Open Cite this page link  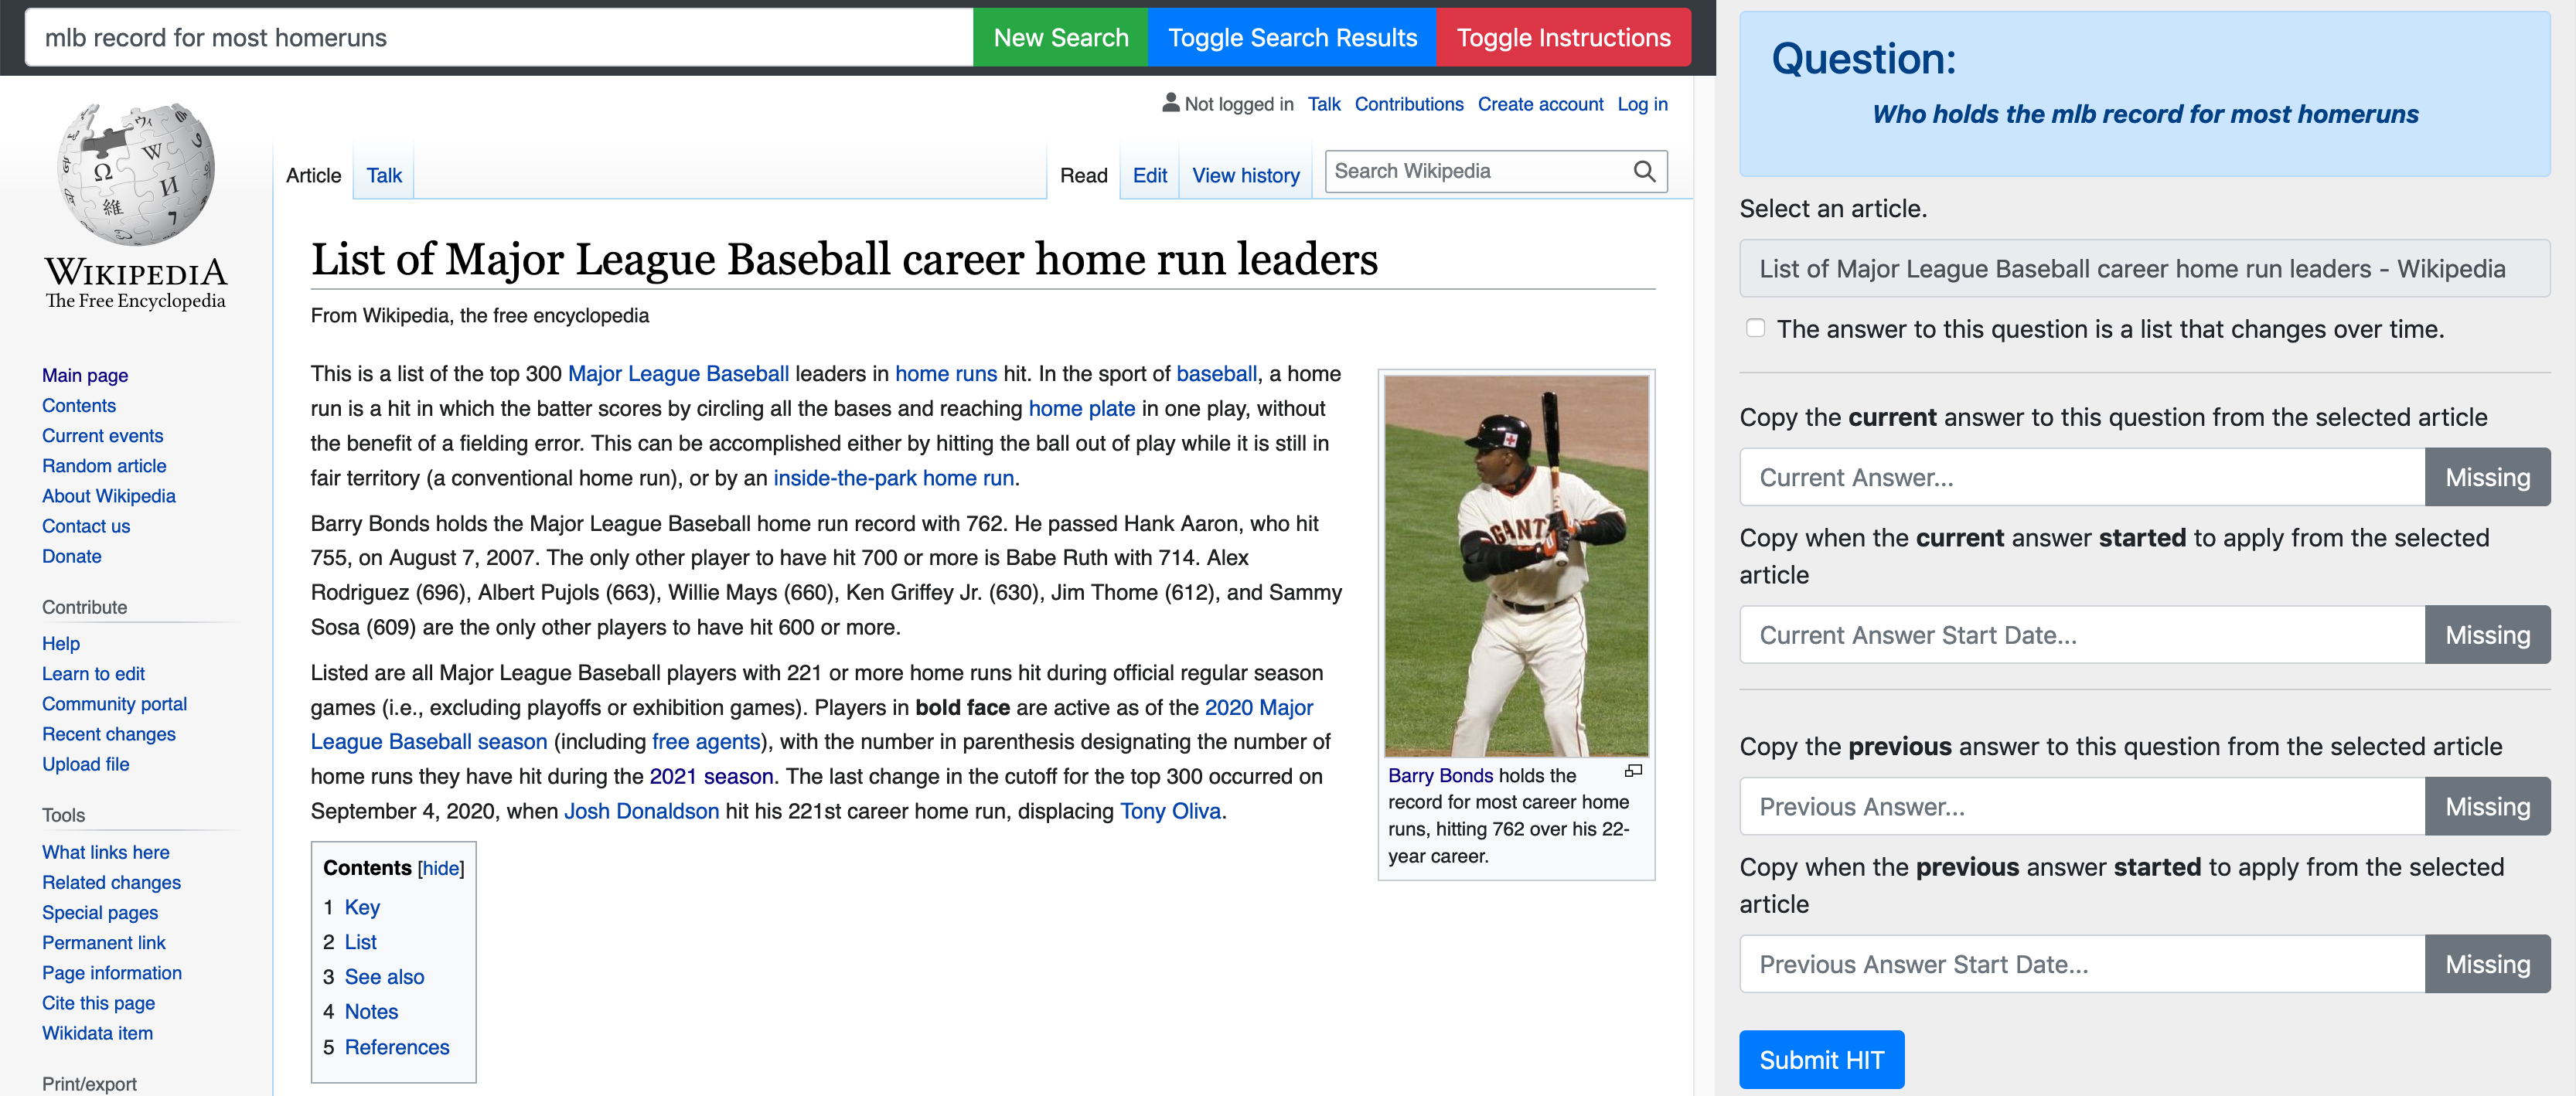(x=98, y=1002)
